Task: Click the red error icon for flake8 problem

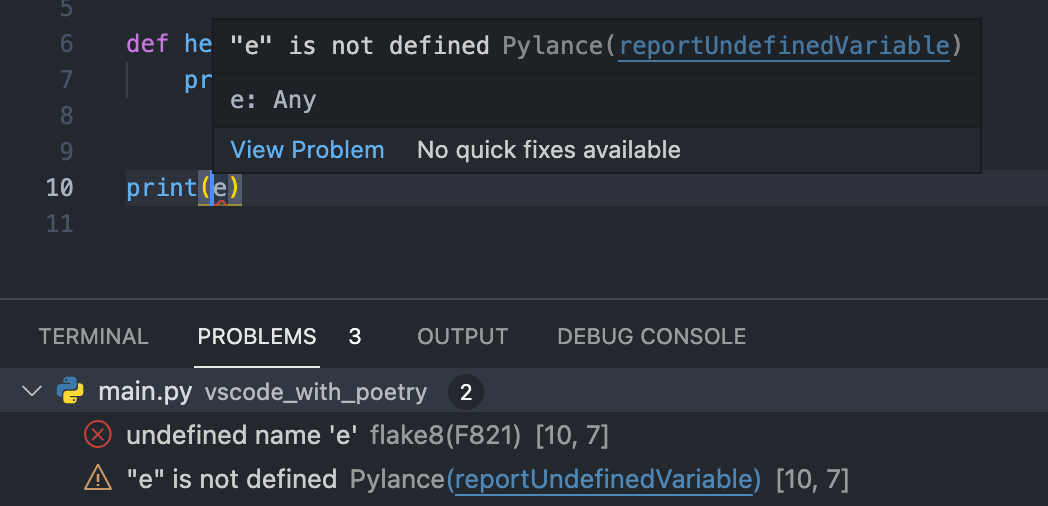Action: pos(98,435)
